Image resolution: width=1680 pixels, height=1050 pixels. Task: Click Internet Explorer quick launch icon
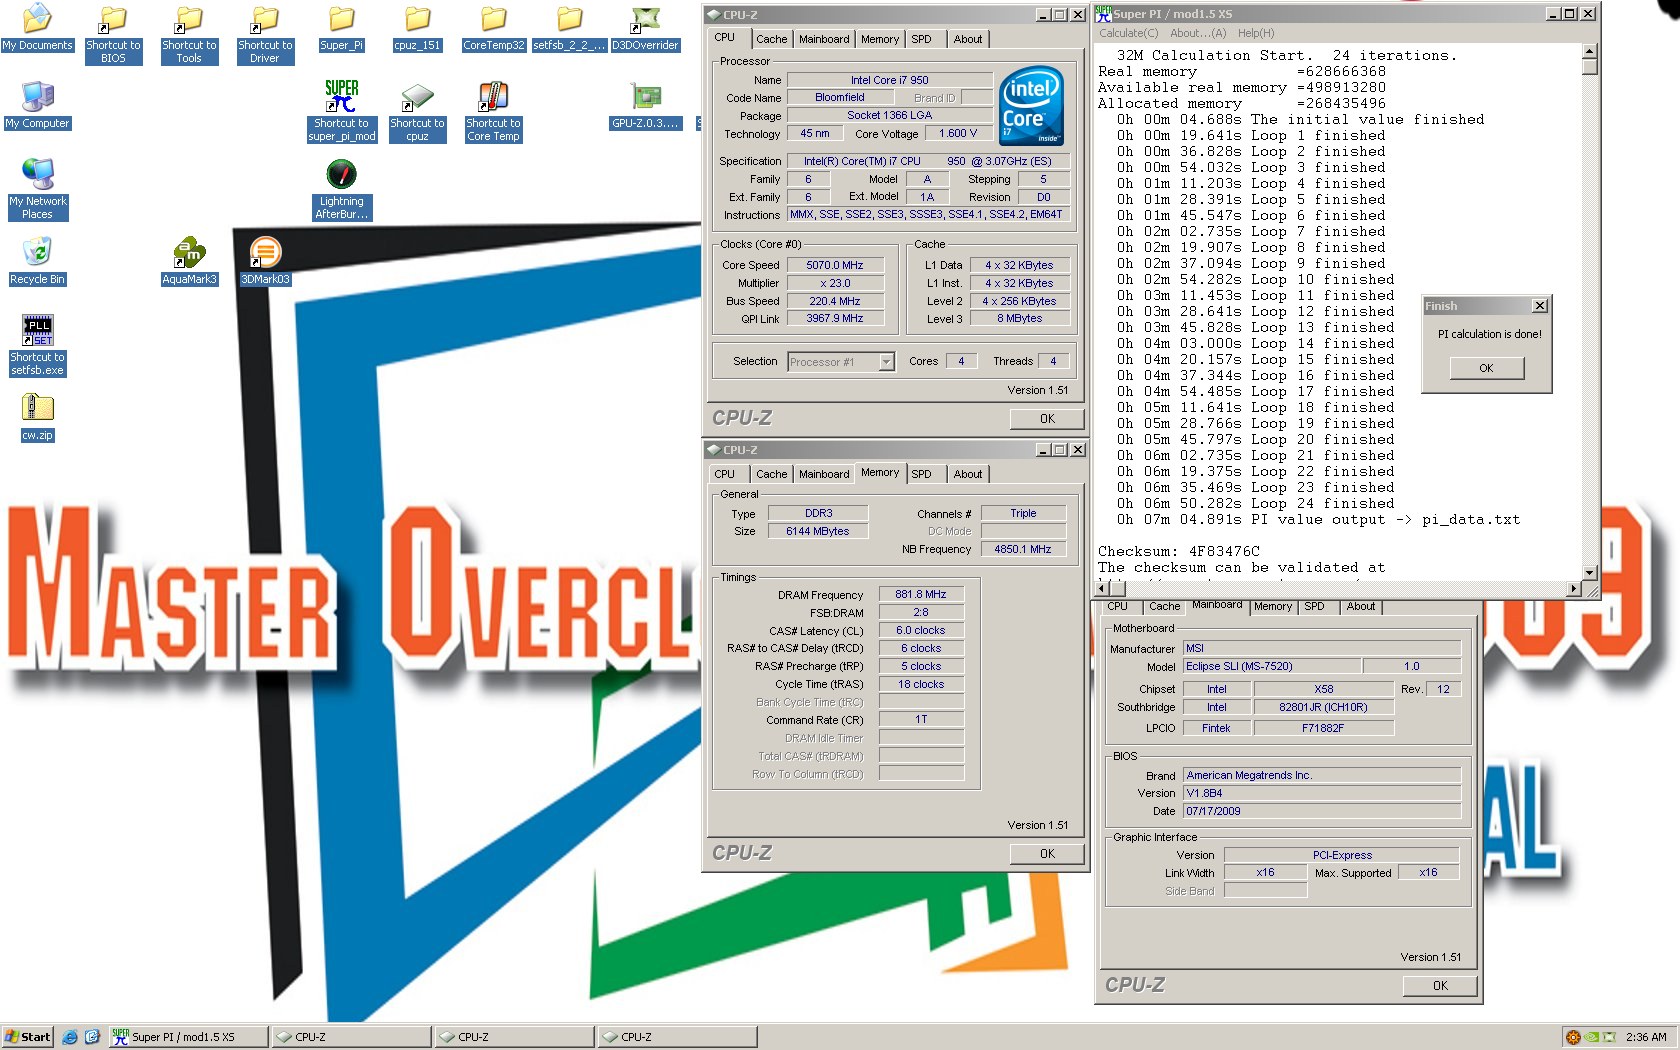(x=70, y=1037)
